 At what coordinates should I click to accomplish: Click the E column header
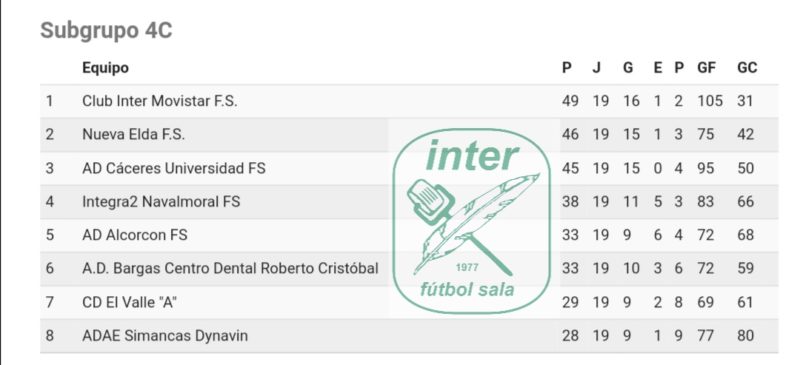(x=658, y=67)
